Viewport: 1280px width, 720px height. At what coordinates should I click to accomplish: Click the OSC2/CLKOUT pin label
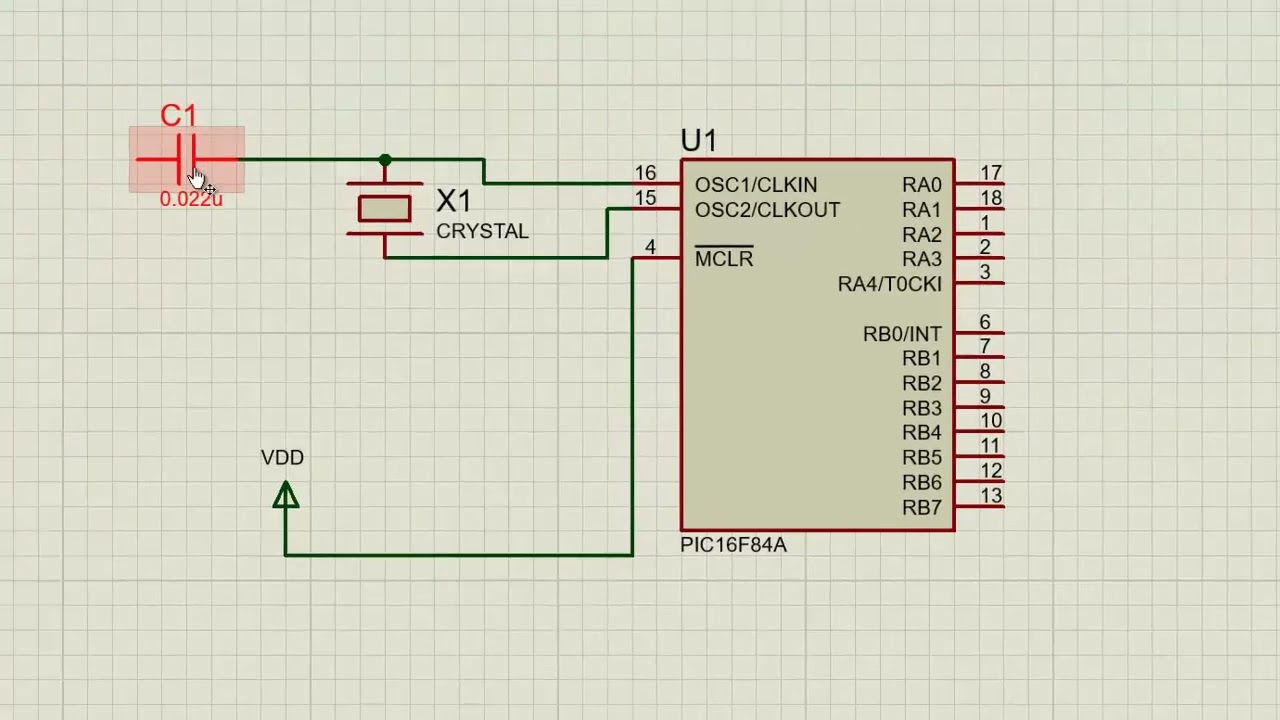767,210
